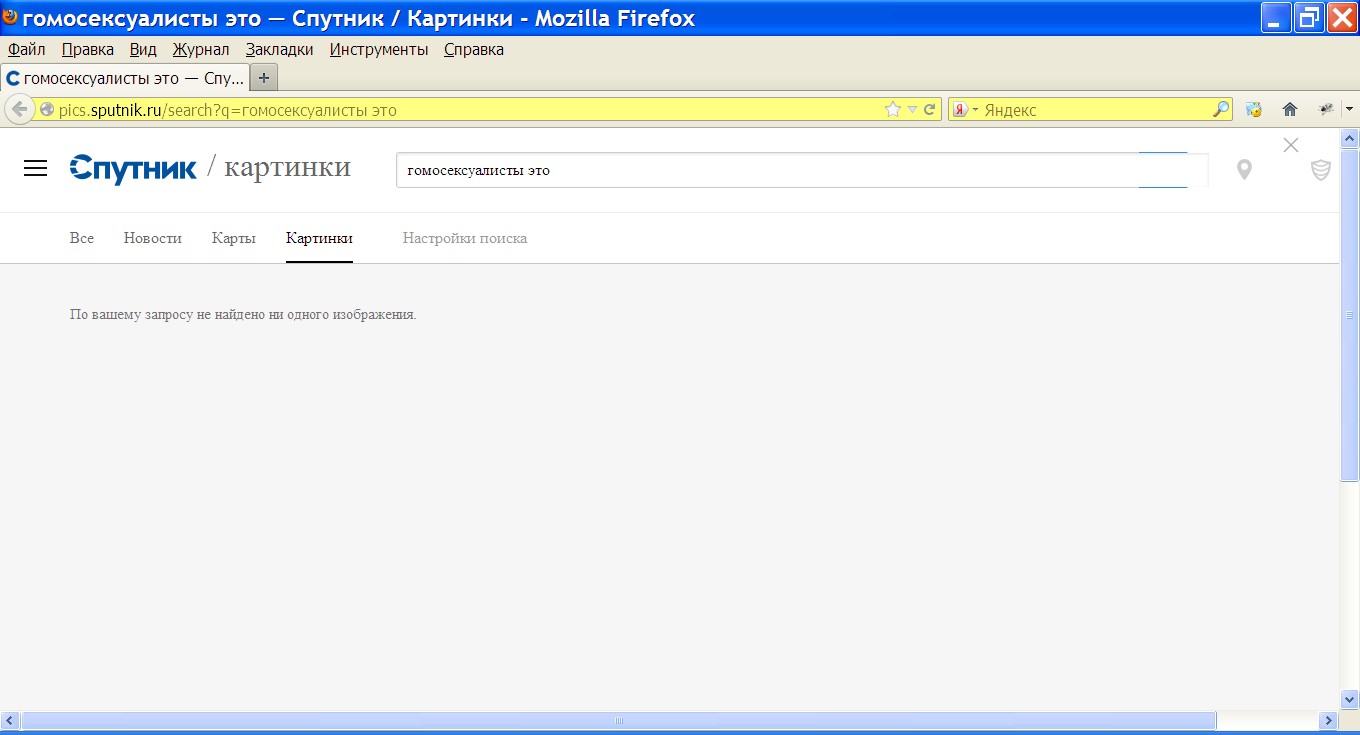
Task: Click the magnifier in the Яндекс search box
Action: coord(1221,110)
